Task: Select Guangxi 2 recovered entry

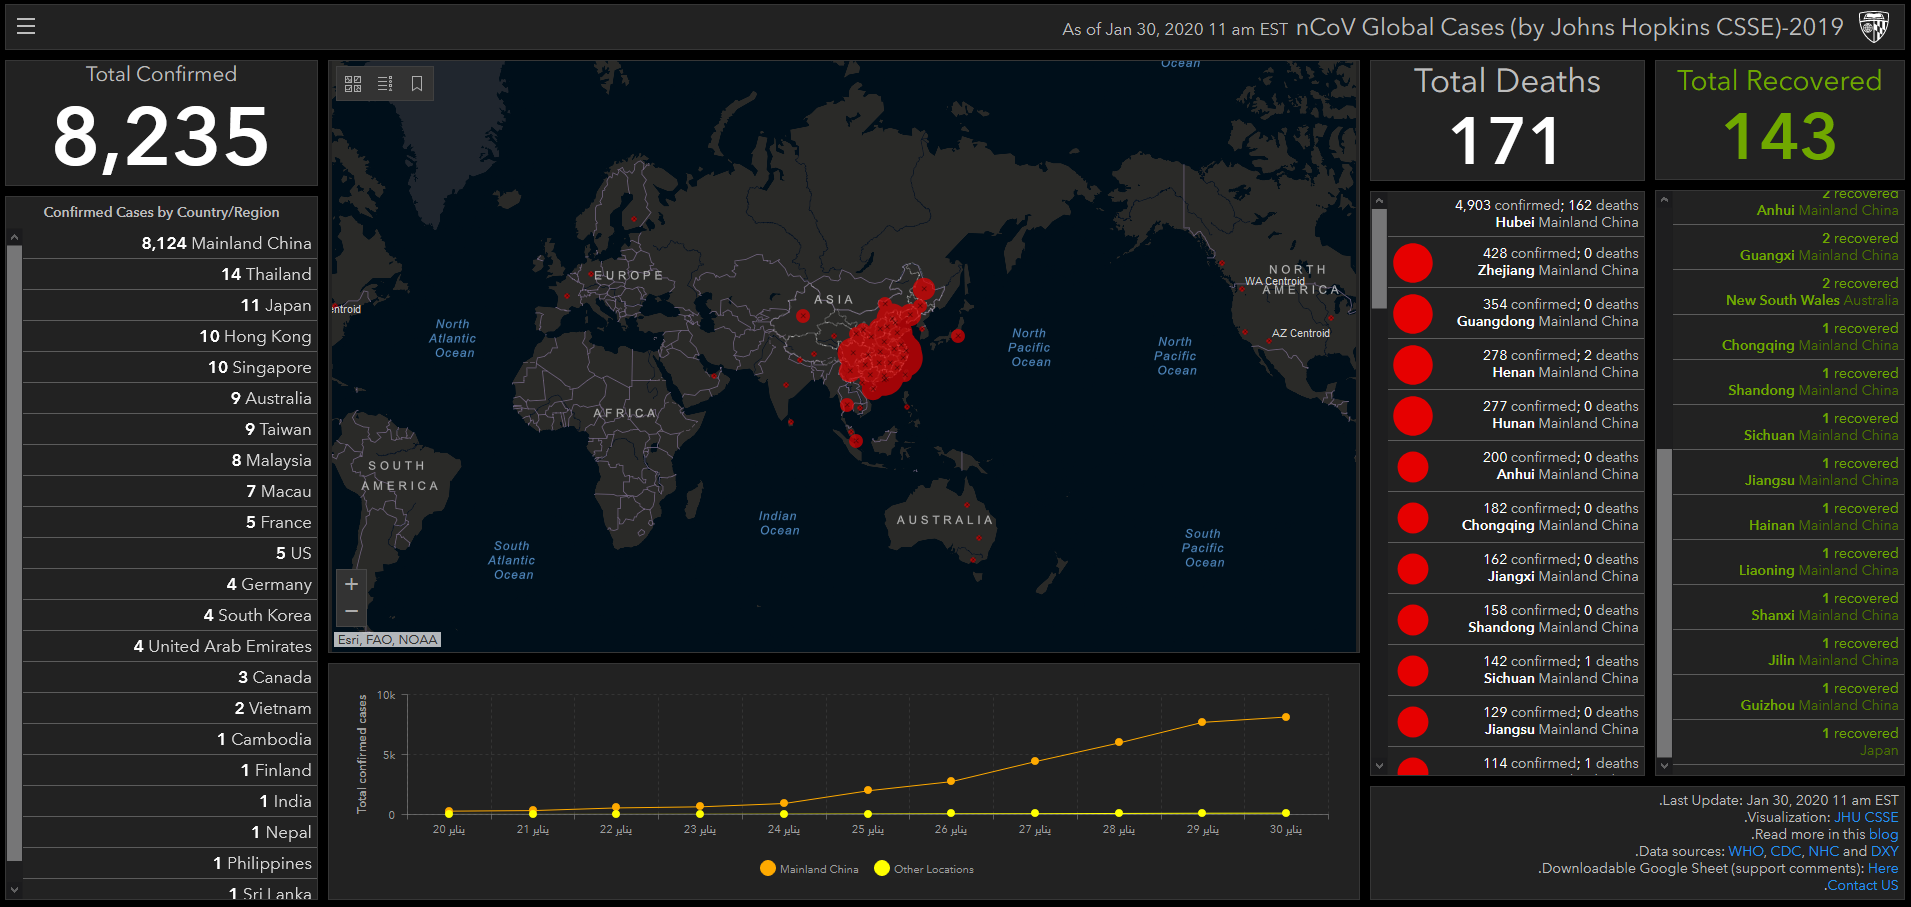Action: click(1787, 247)
